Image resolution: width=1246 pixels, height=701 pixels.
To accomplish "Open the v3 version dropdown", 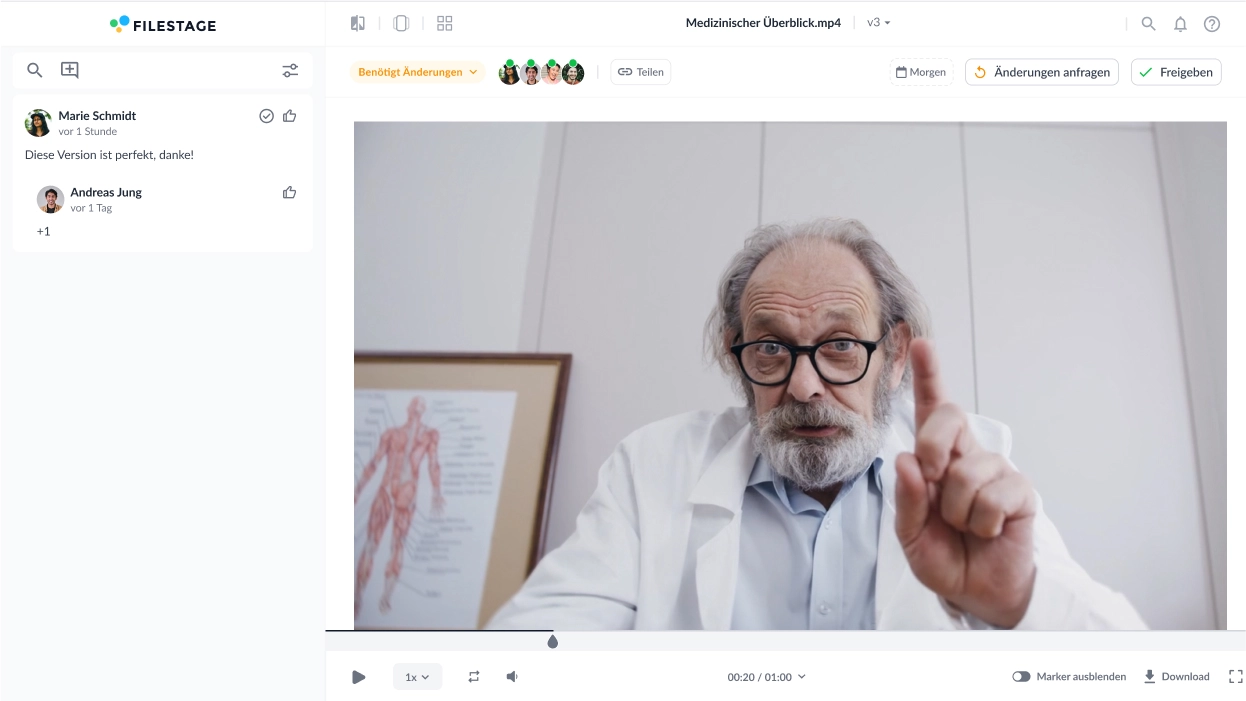I will [x=878, y=23].
